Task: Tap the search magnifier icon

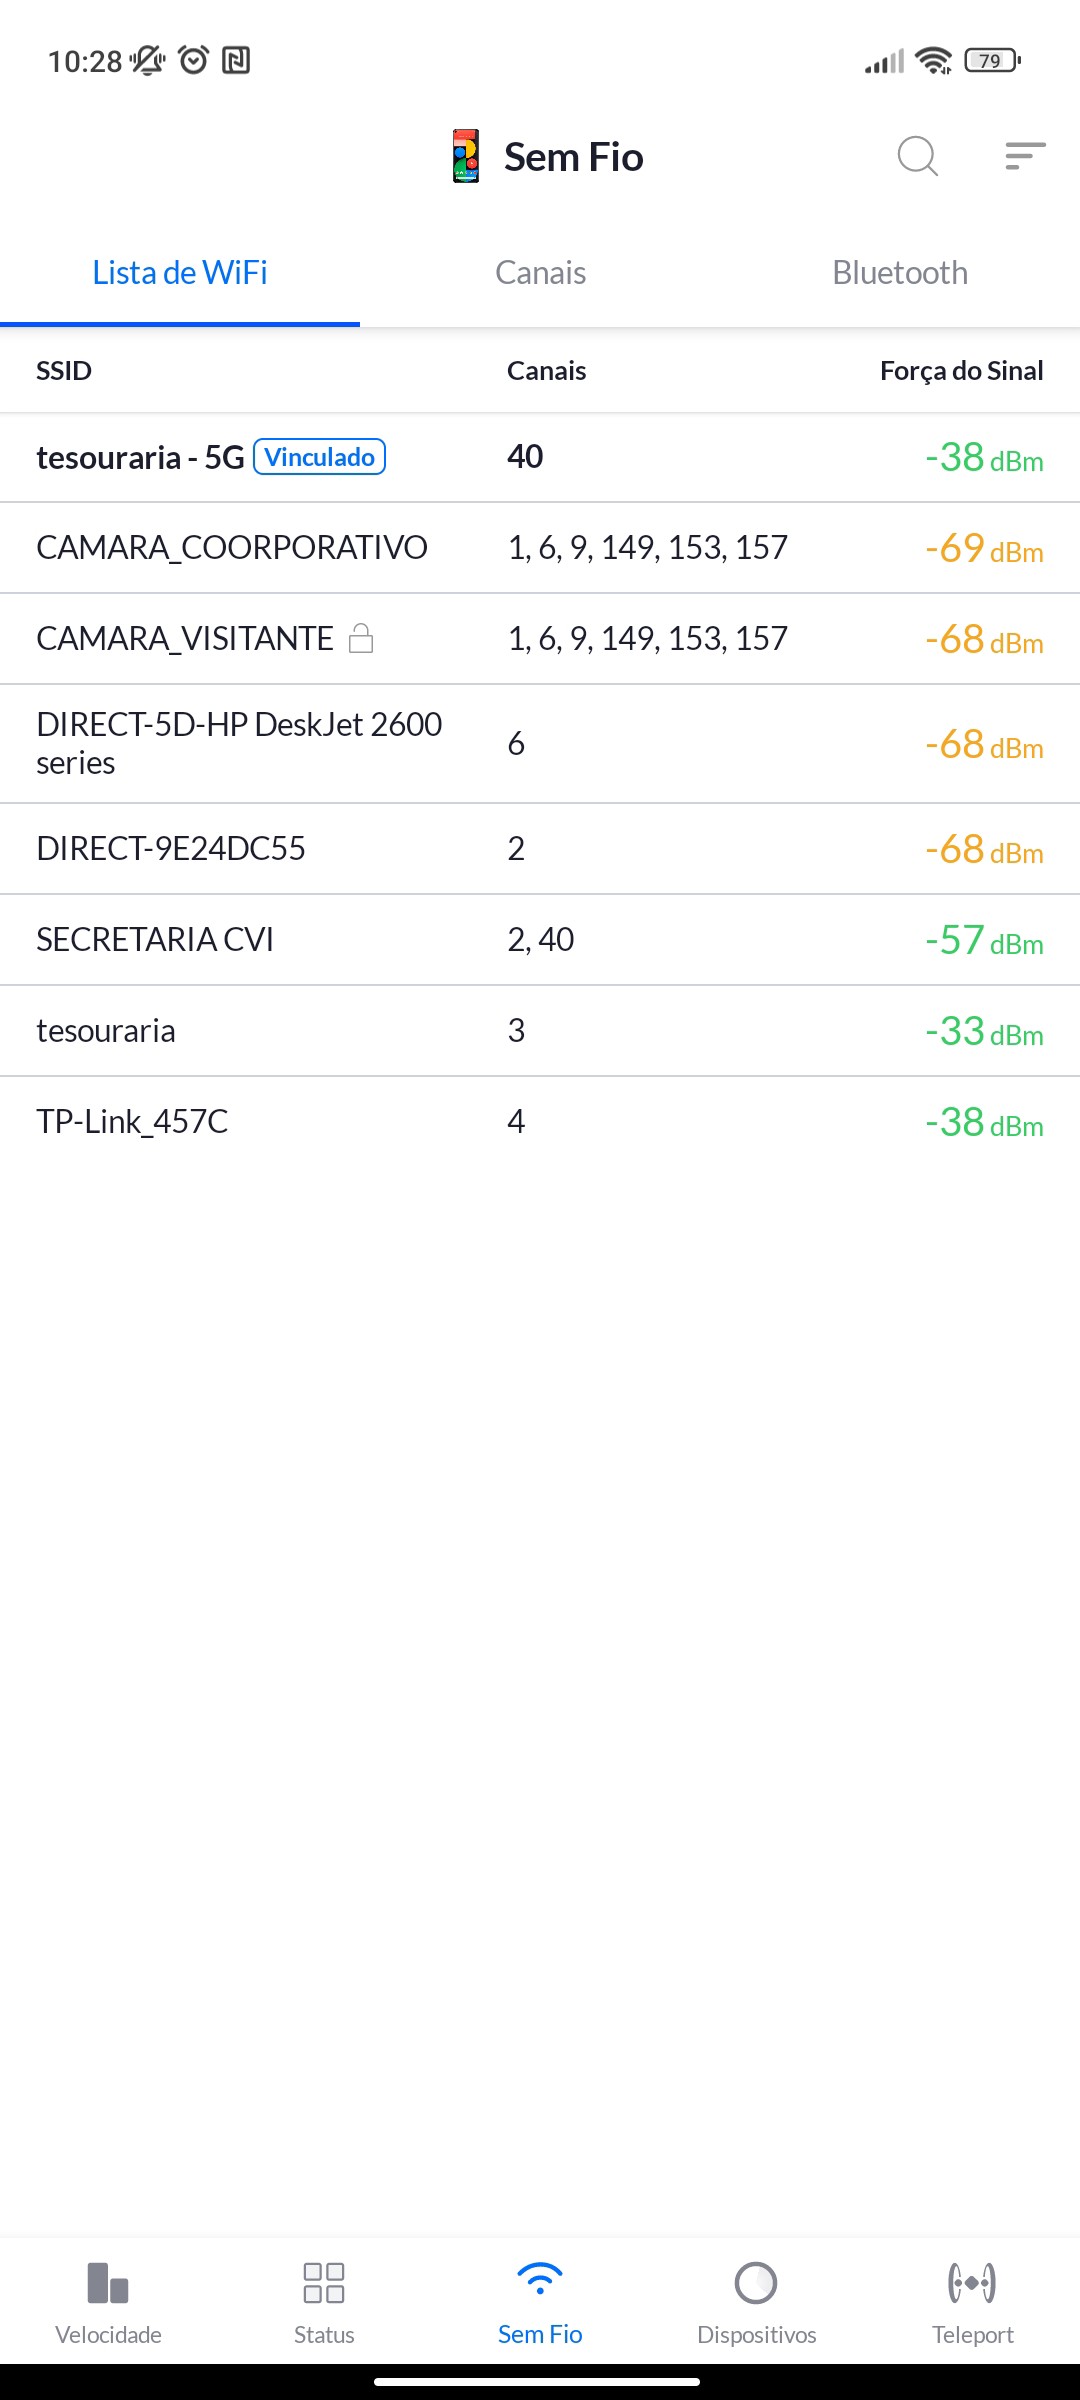Action: tap(917, 157)
